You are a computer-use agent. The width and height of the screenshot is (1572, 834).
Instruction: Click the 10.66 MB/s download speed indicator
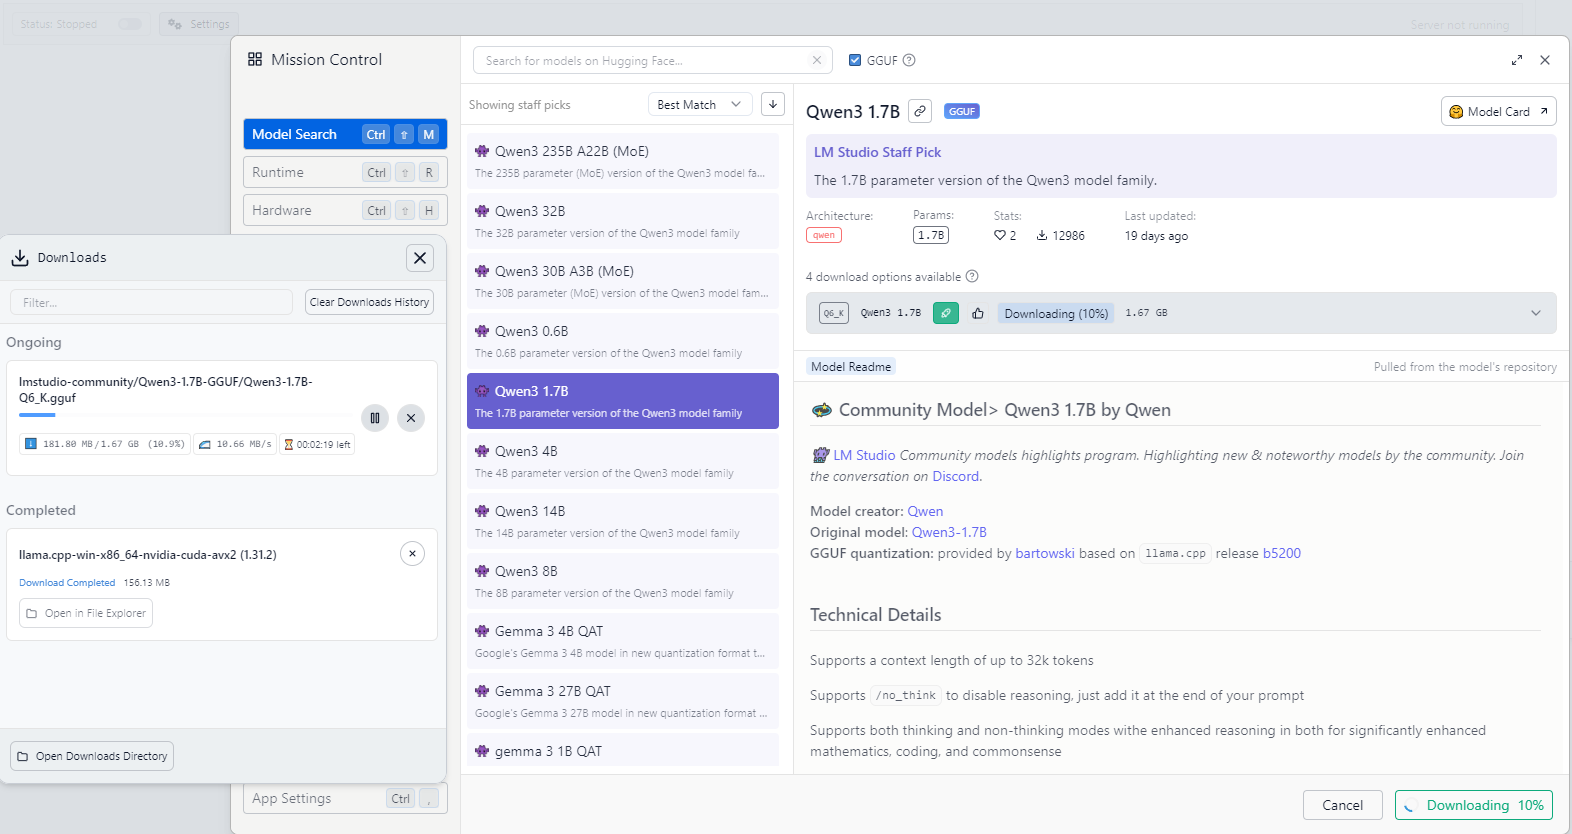click(x=235, y=444)
